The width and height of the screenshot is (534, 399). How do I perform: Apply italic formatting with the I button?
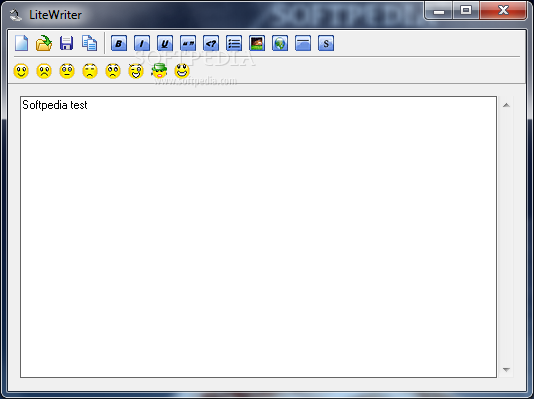click(142, 43)
